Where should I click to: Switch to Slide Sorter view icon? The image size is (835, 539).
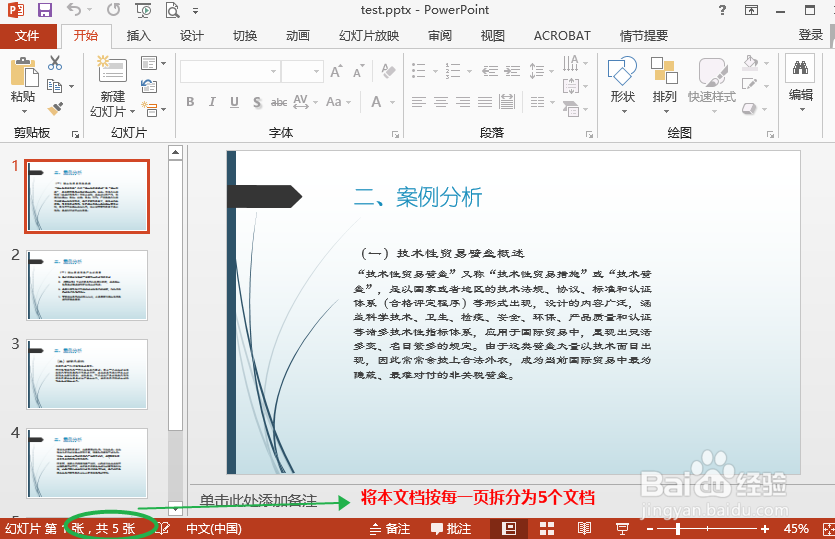point(547,528)
